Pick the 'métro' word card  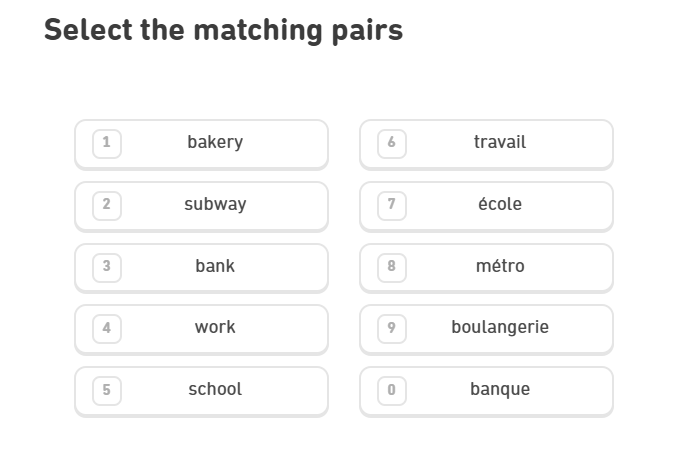click(x=499, y=267)
